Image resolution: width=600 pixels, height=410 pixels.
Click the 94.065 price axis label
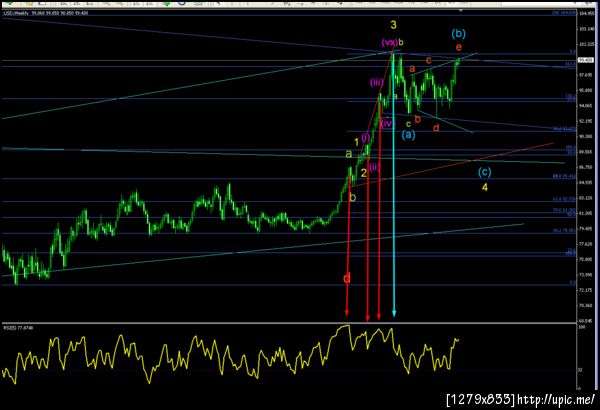point(586,106)
